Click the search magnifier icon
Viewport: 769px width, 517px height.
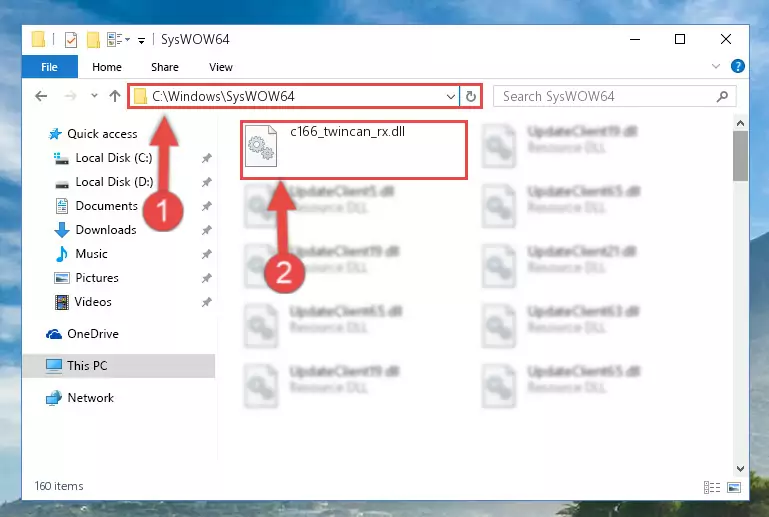[x=722, y=96]
